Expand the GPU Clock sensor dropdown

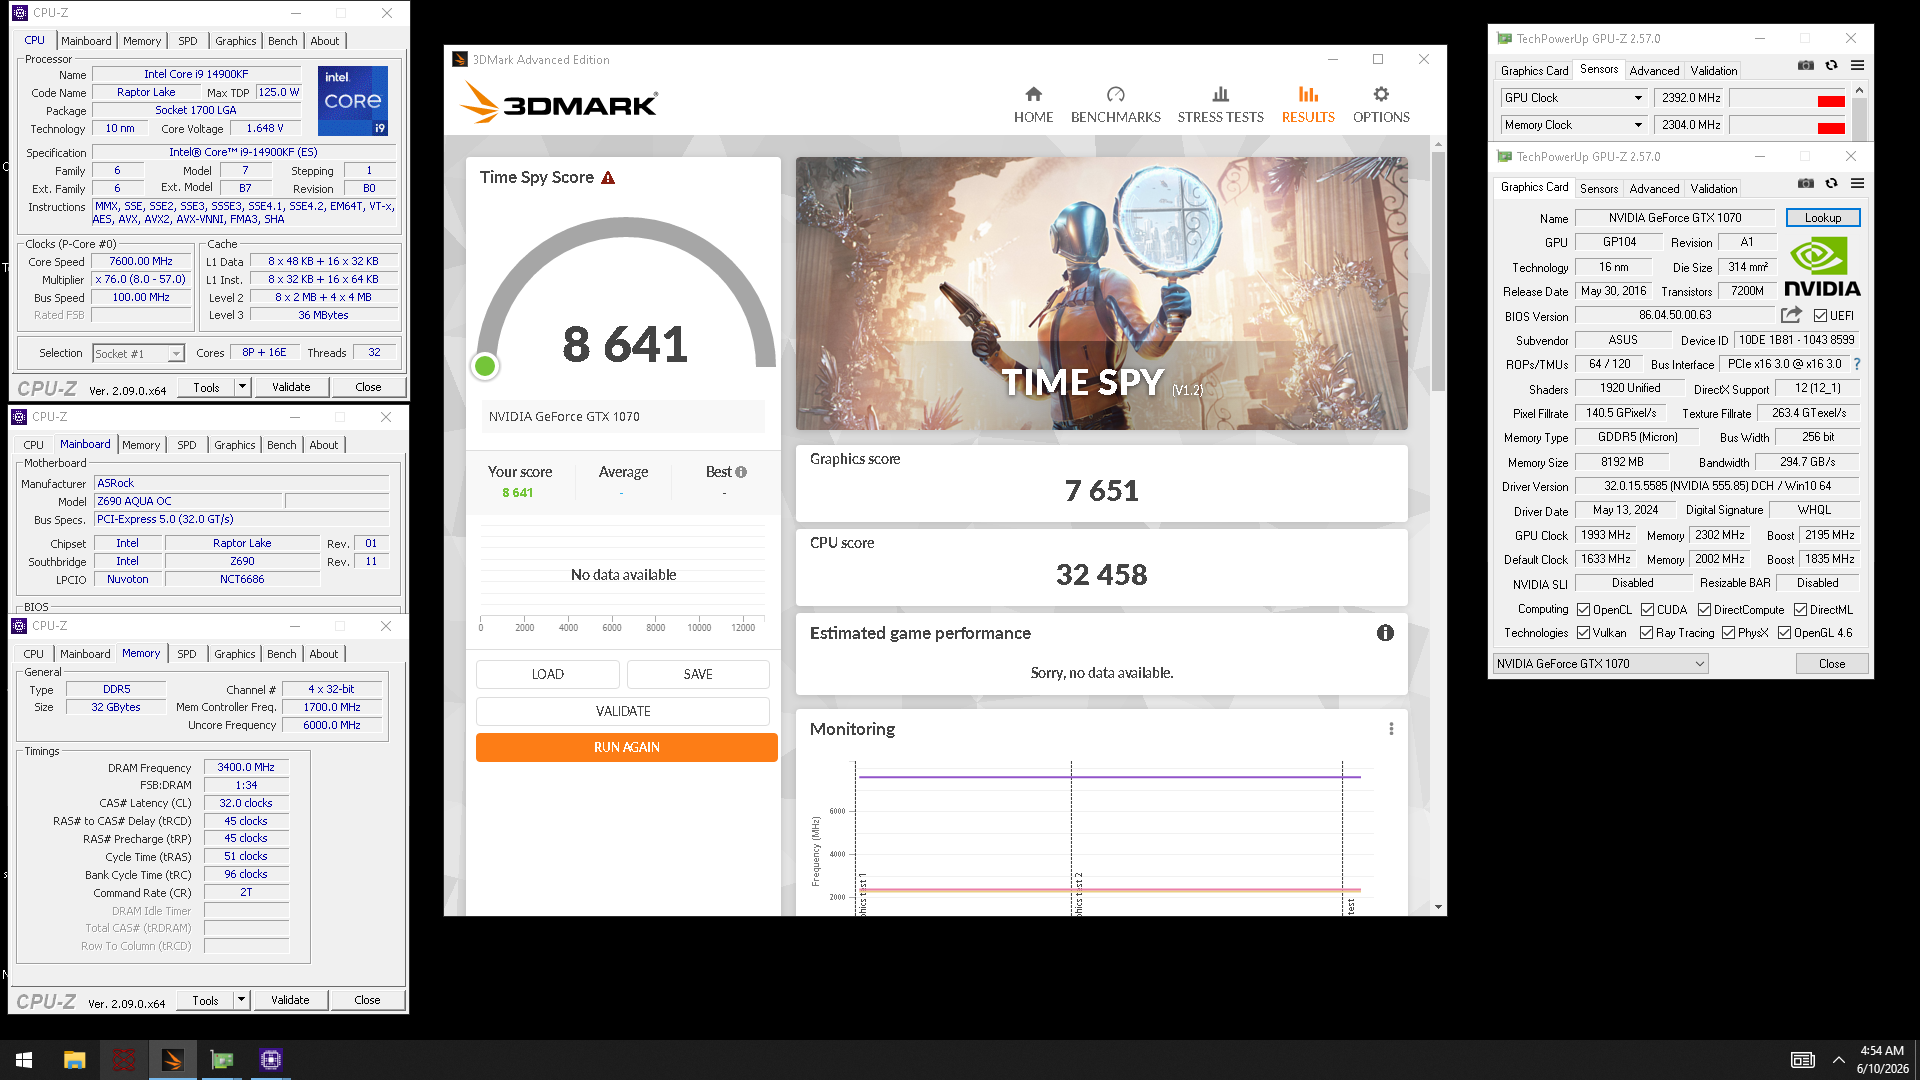pyautogui.click(x=1638, y=98)
